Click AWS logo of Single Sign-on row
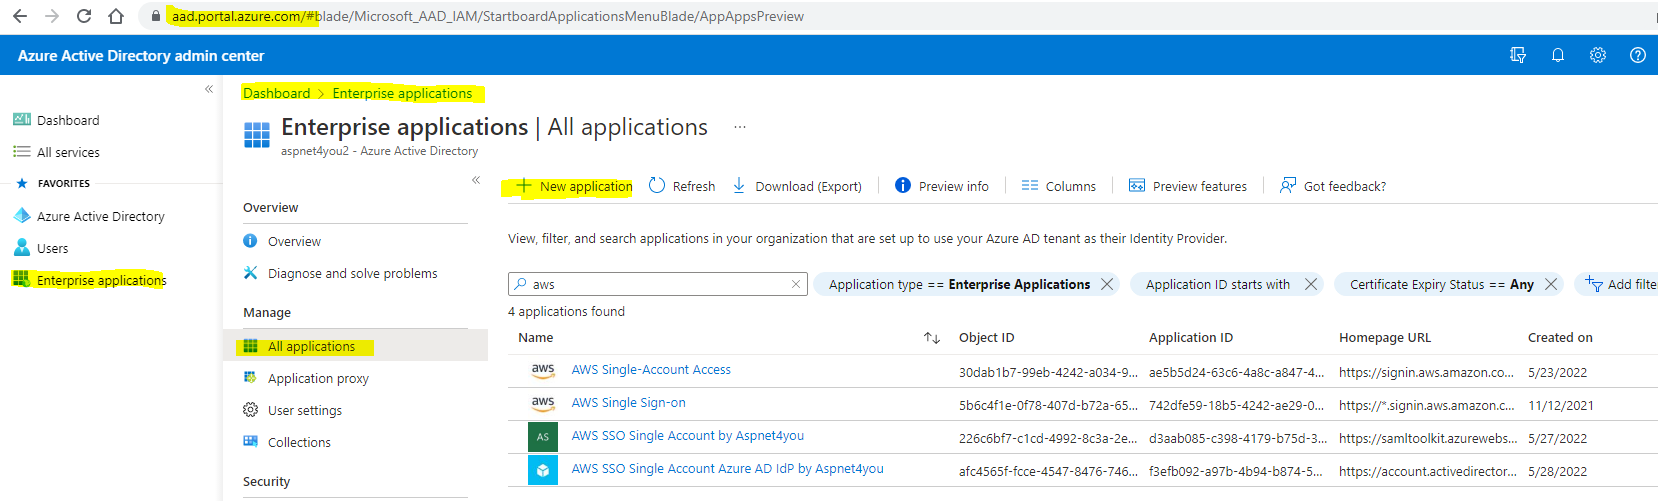Screen dimensions: 1658x501 (543, 404)
